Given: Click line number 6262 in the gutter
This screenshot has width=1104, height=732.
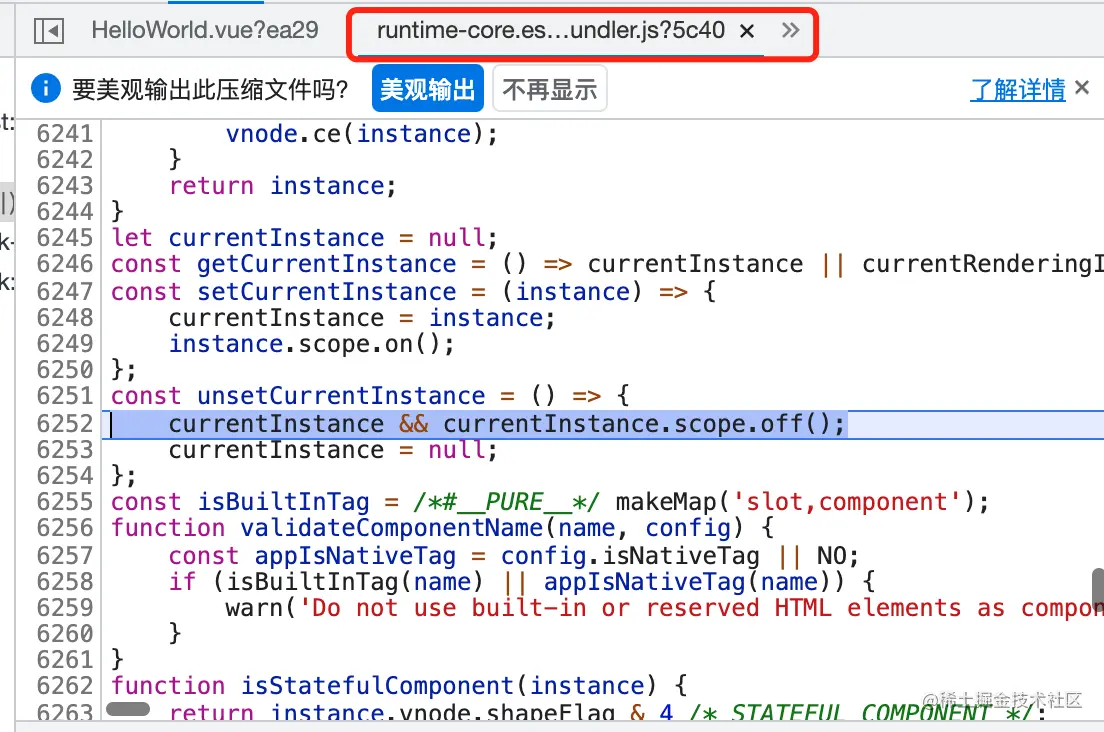Looking at the screenshot, I should (x=65, y=686).
